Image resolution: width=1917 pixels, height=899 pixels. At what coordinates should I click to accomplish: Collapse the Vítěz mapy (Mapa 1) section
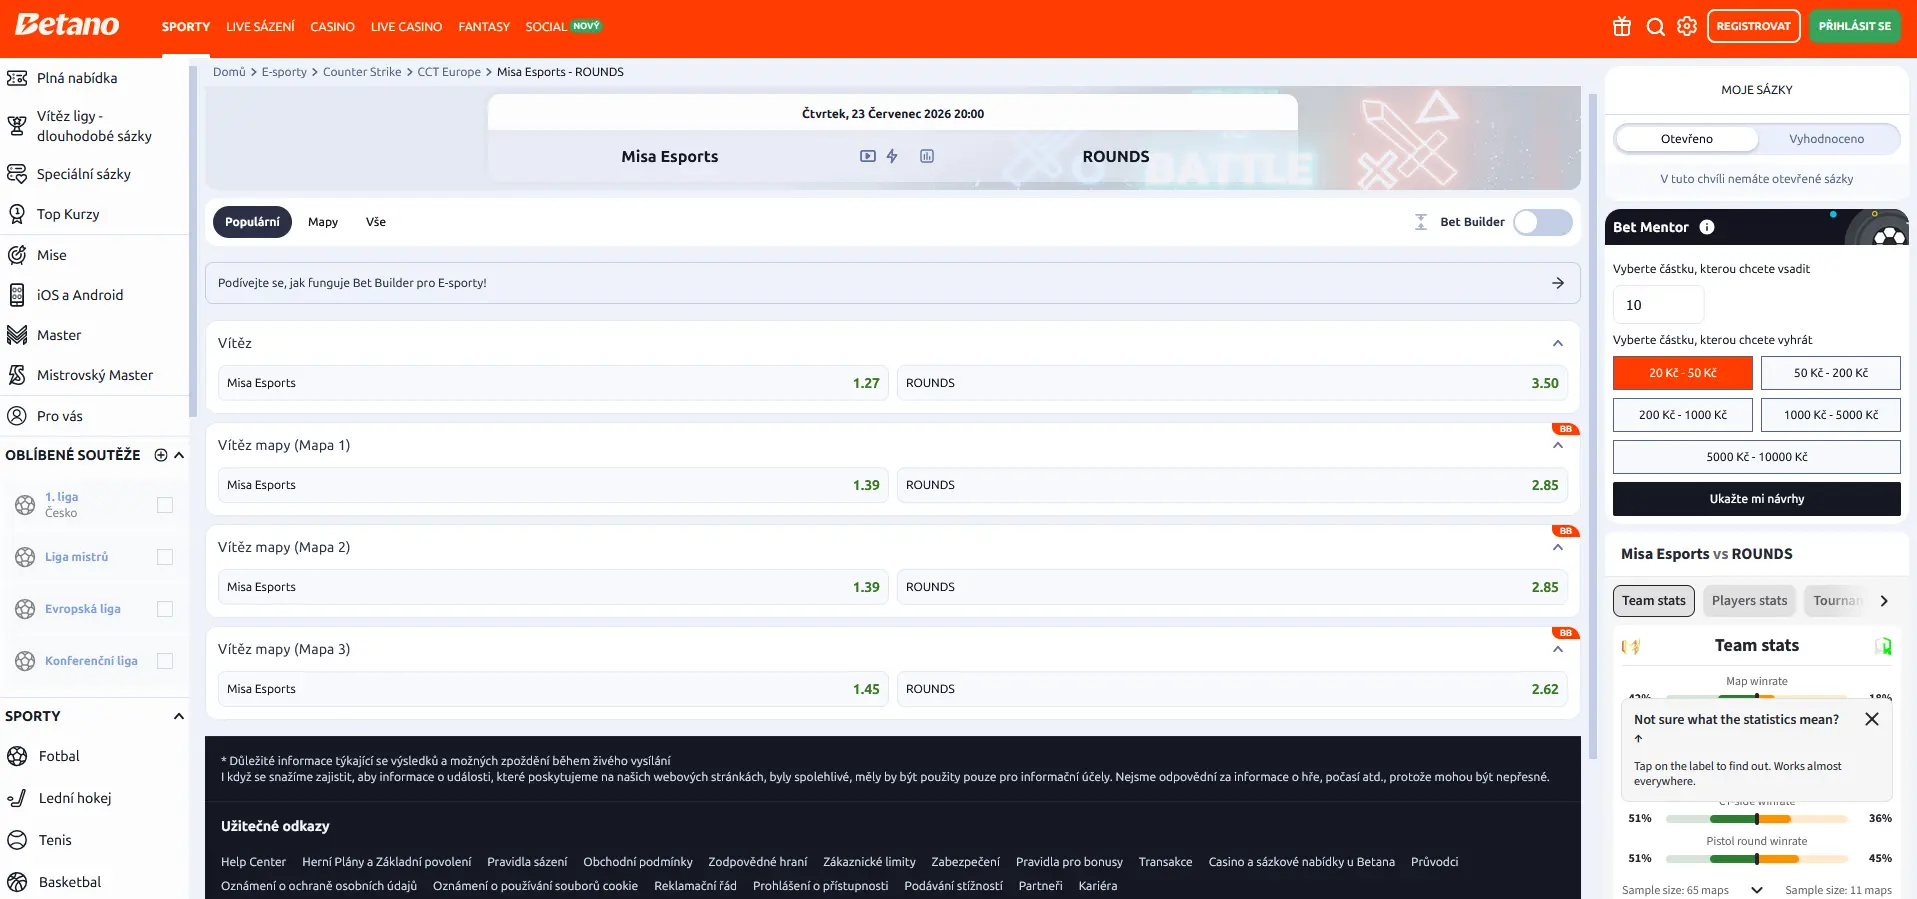pos(1558,445)
